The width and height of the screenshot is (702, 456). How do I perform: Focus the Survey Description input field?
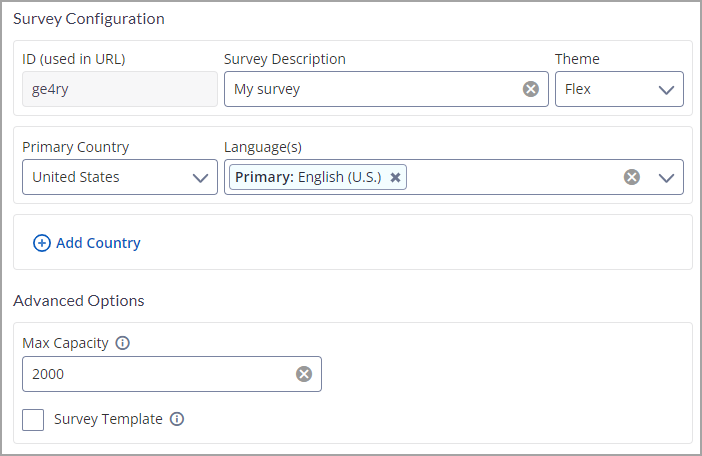click(370, 89)
